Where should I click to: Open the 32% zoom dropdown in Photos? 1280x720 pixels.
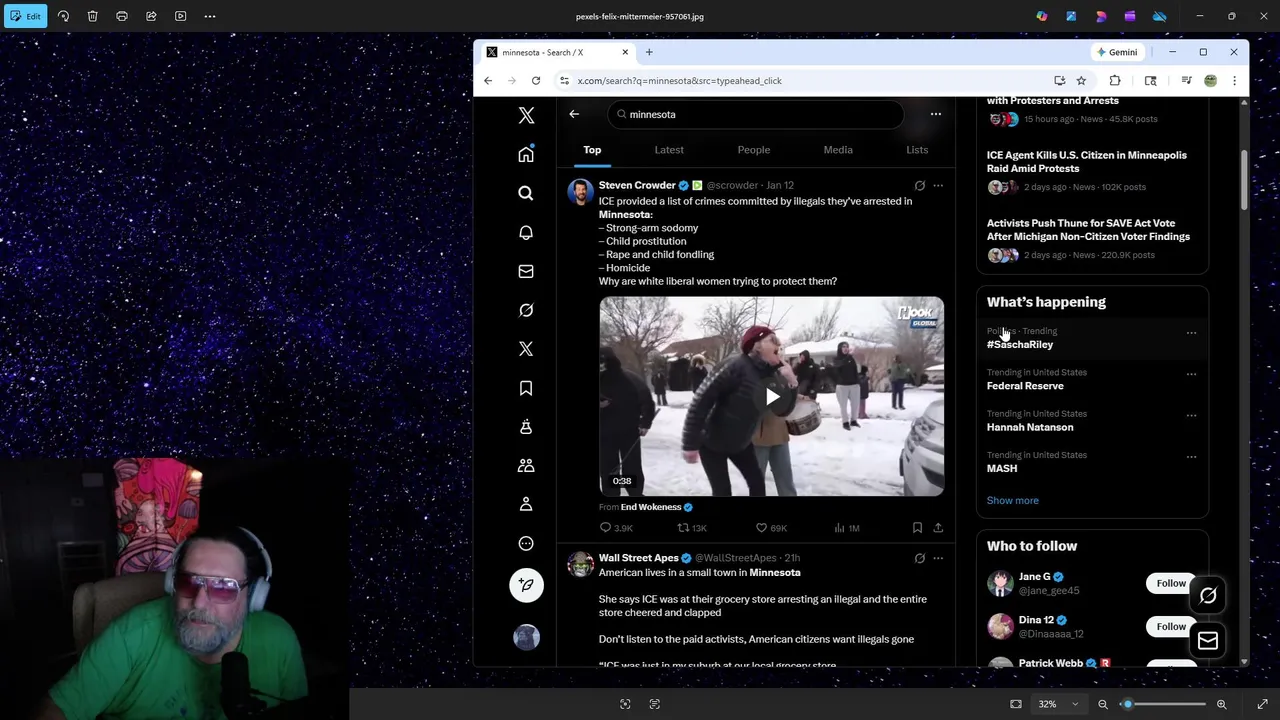pos(1058,704)
